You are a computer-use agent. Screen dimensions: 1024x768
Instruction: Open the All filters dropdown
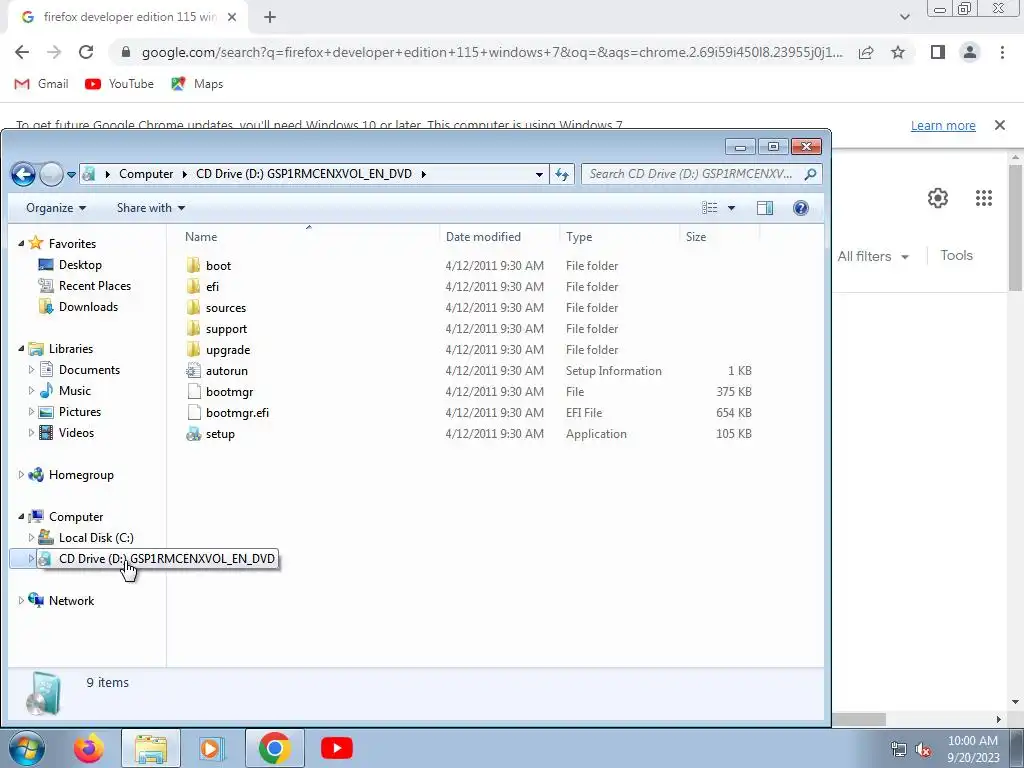873,256
